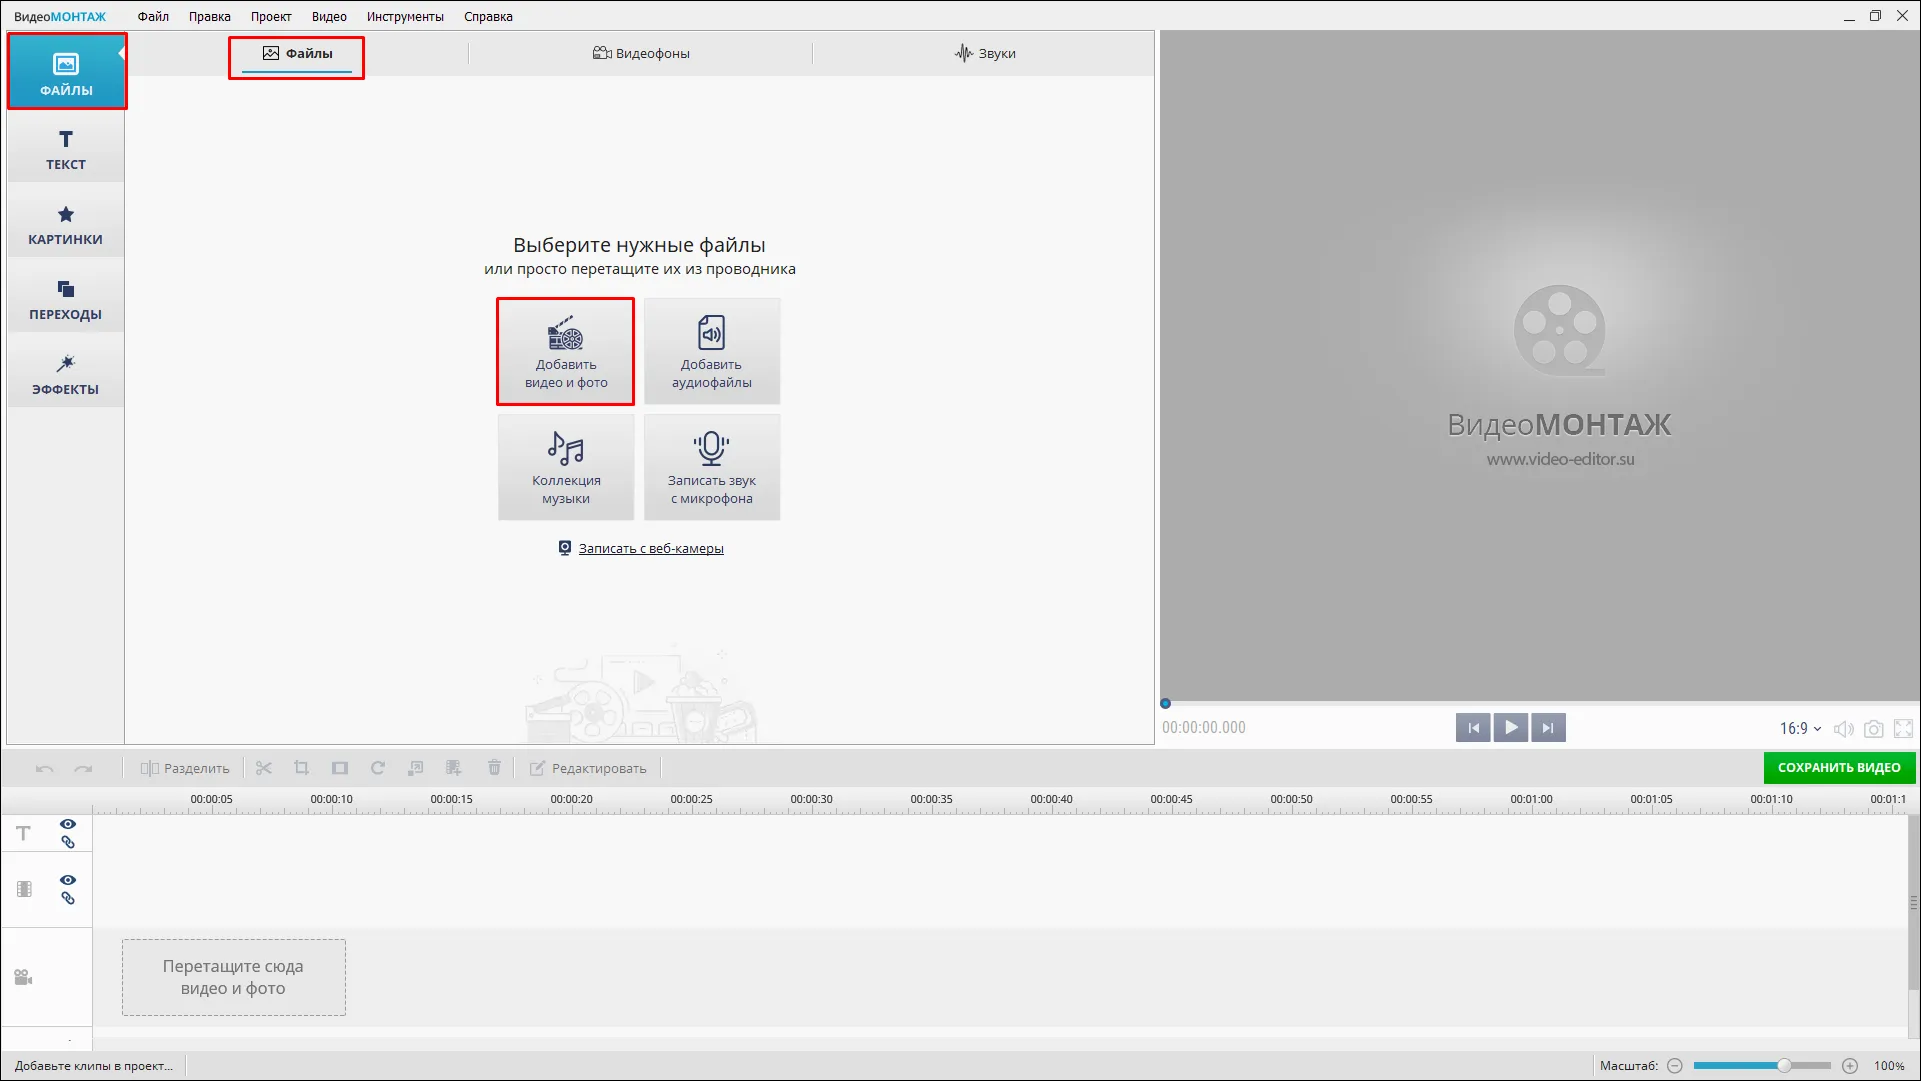Click the redo arrow icon
1921x1081 pixels.
coord(83,768)
